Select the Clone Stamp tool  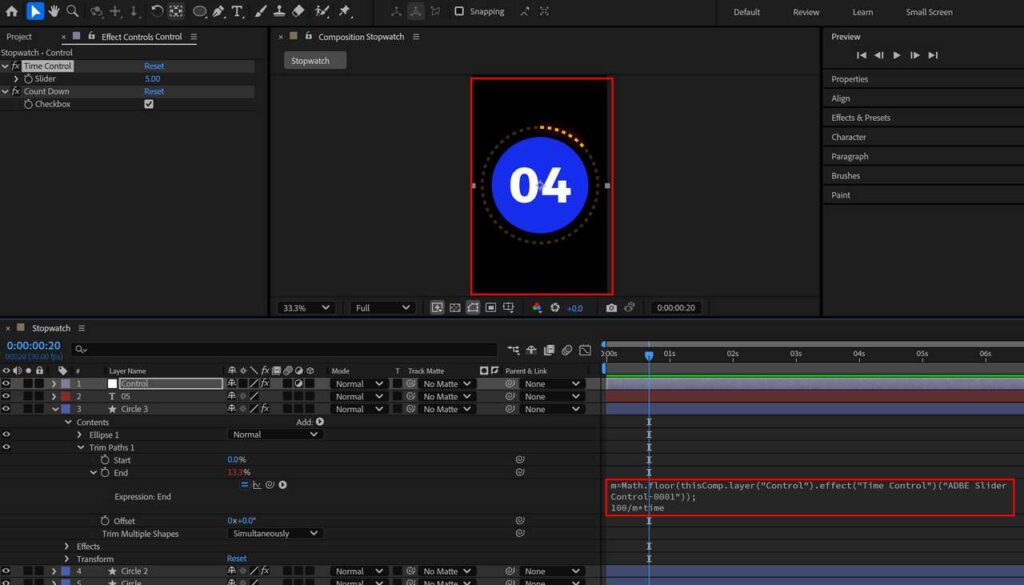279,11
